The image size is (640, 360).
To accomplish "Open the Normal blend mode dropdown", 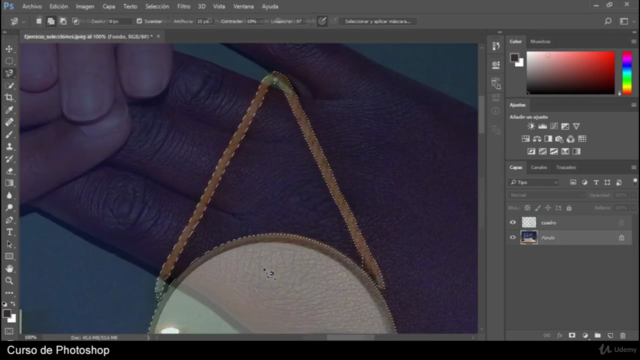I will click(x=547, y=195).
